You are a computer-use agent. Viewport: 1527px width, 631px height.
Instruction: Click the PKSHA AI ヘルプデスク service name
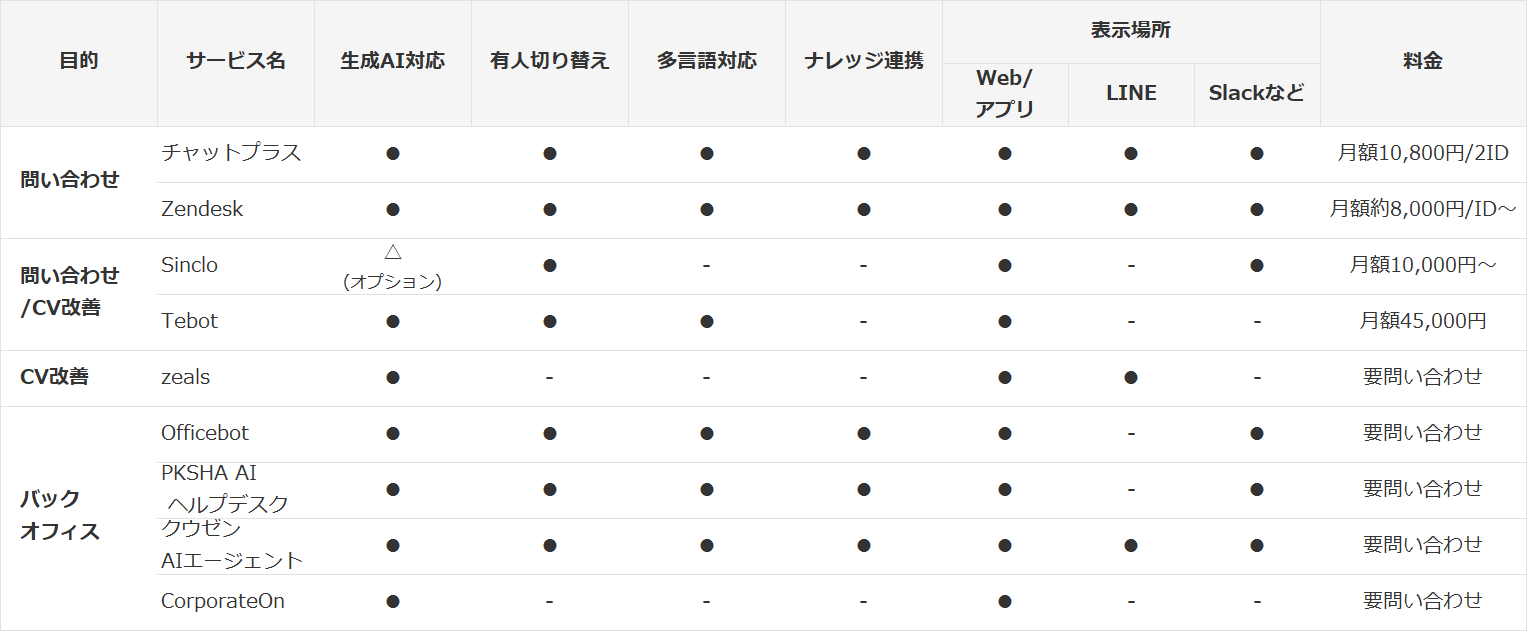click(224, 489)
